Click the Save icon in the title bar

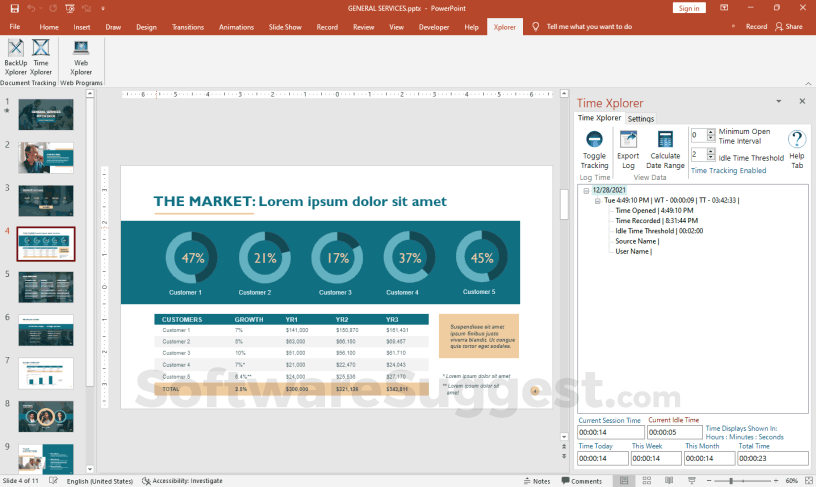coord(12,8)
